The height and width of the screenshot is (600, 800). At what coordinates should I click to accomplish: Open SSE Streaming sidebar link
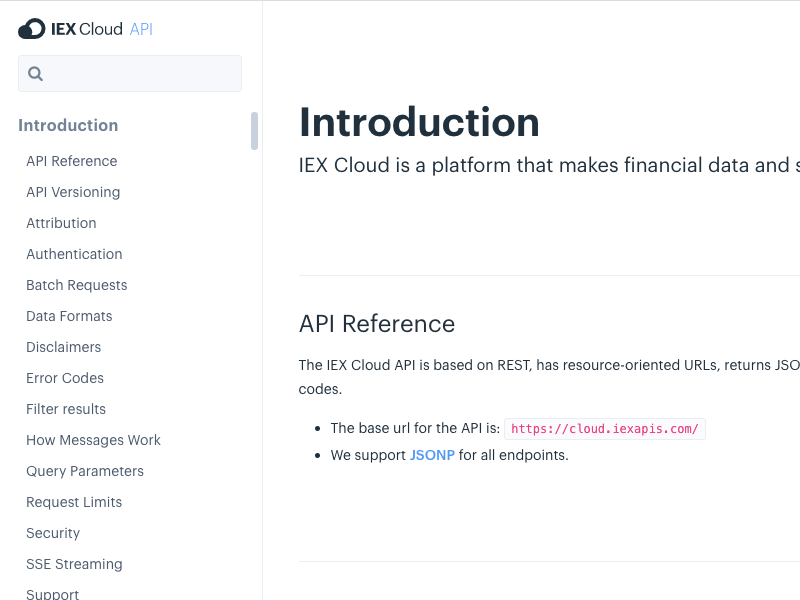pyautogui.click(x=74, y=564)
